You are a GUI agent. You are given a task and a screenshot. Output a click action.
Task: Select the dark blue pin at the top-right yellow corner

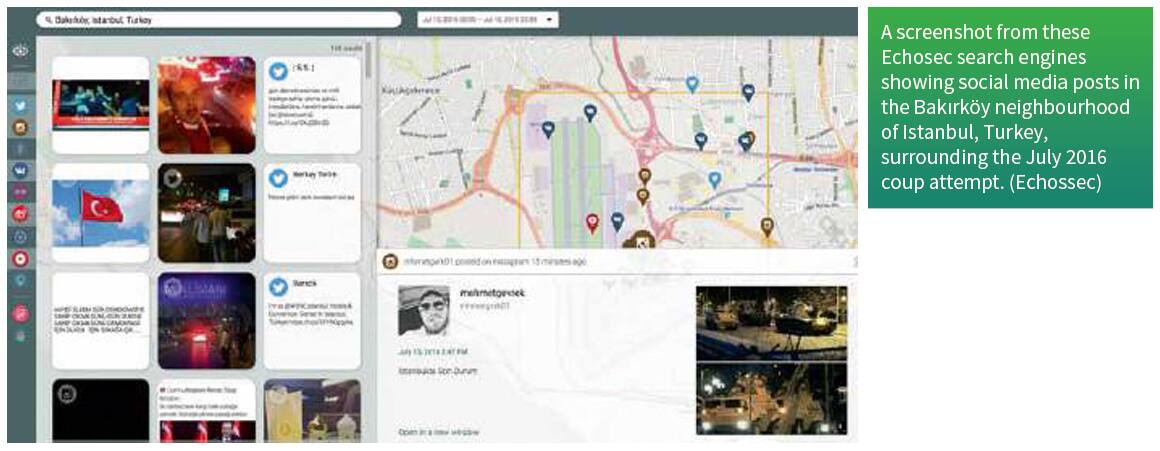click(x=748, y=92)
